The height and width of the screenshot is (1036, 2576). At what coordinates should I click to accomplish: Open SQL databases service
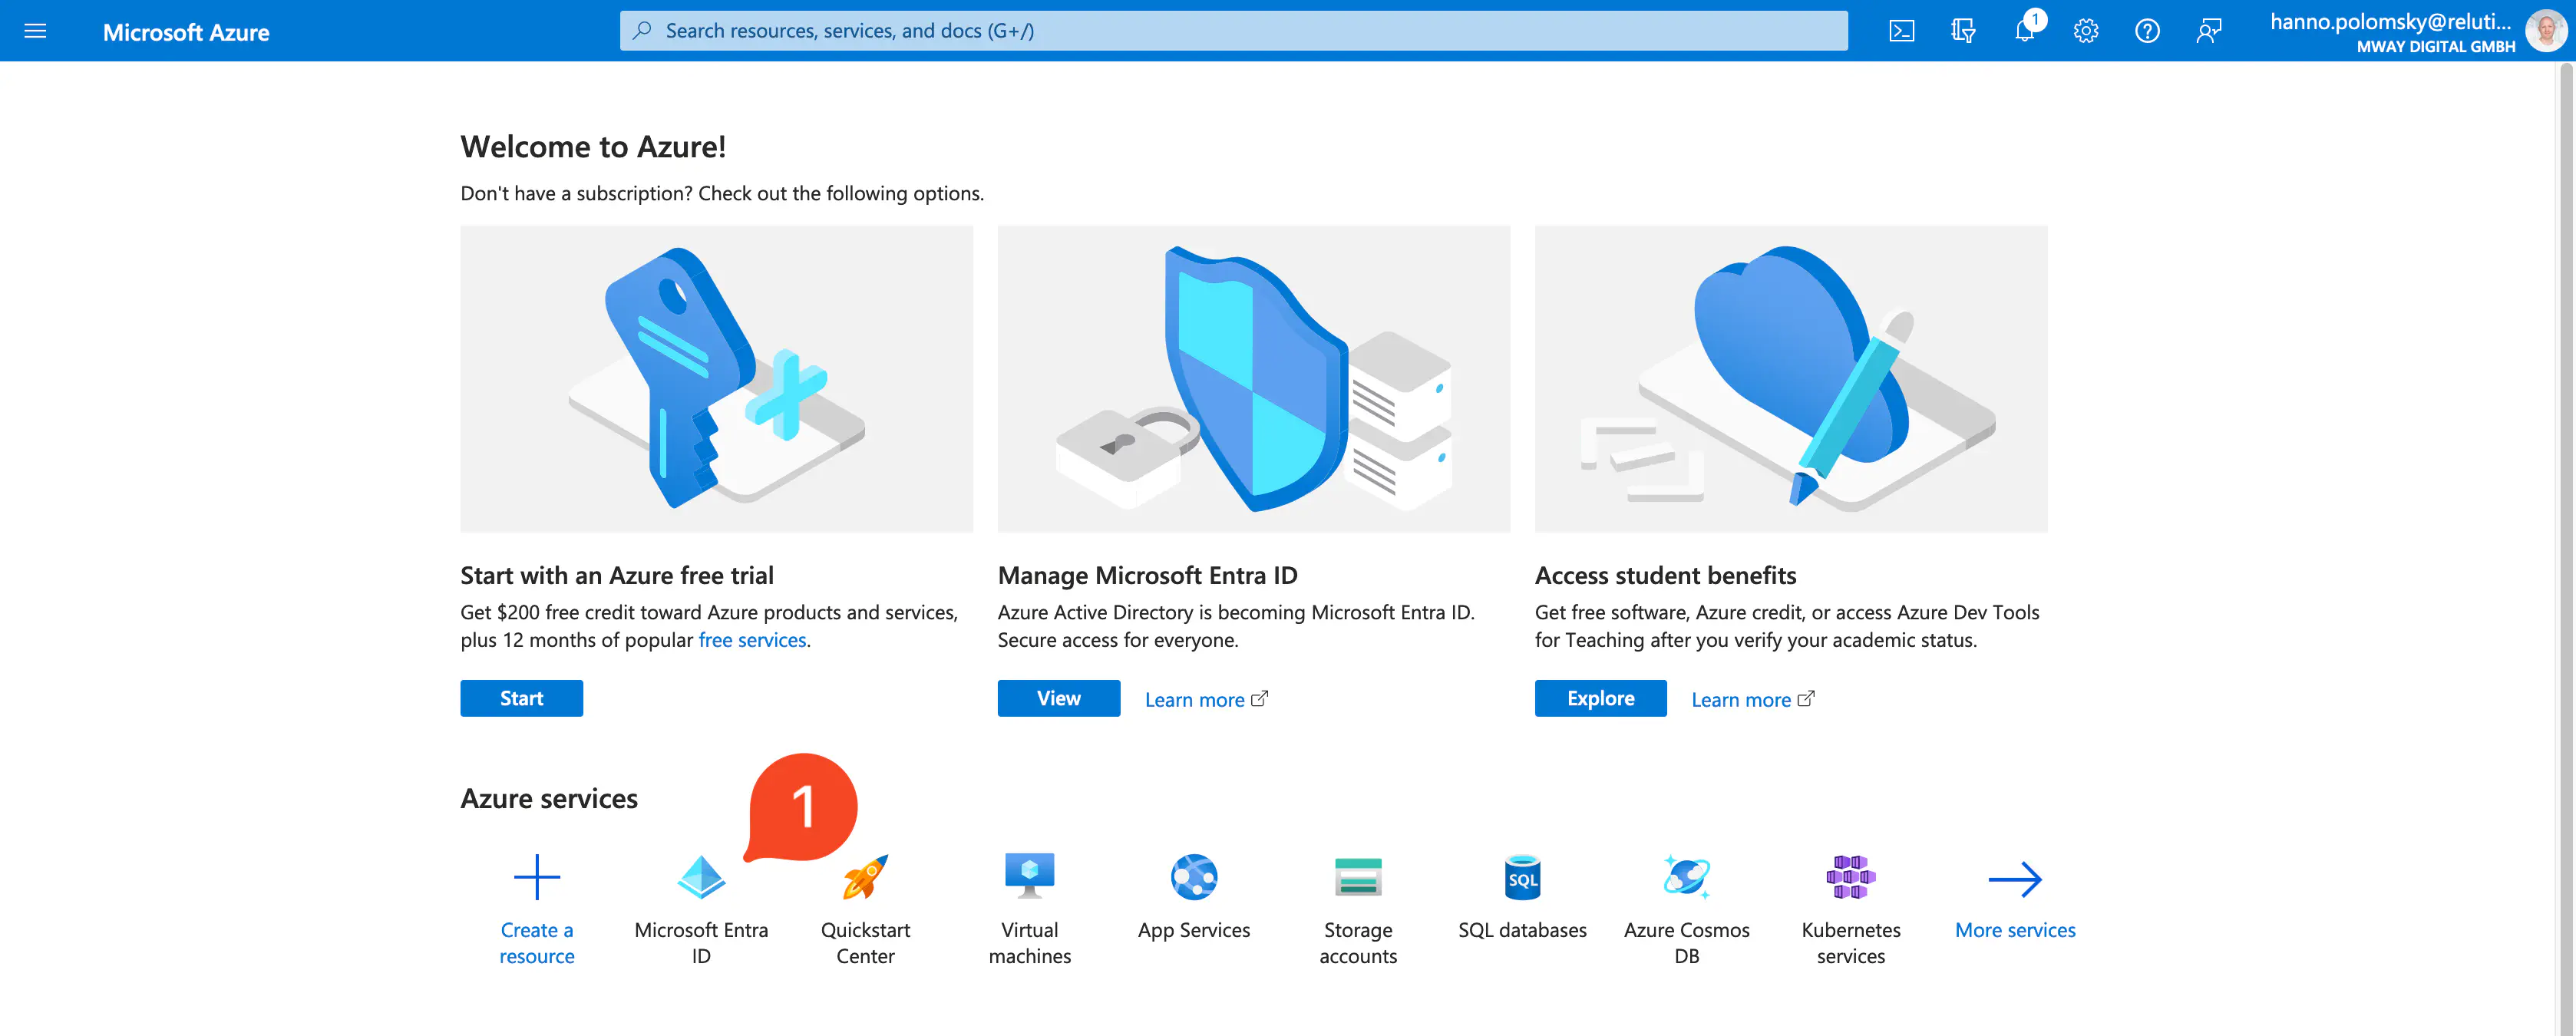1522,878
